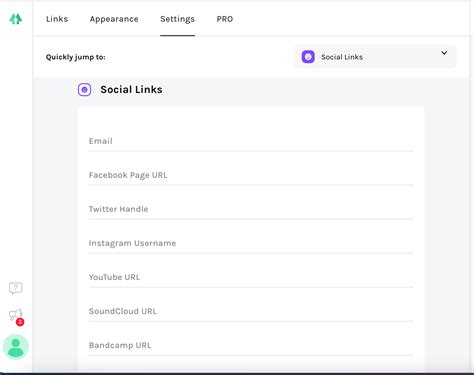
Task: Open announcements megaphone icon with badge
Action: click(16, 316)
